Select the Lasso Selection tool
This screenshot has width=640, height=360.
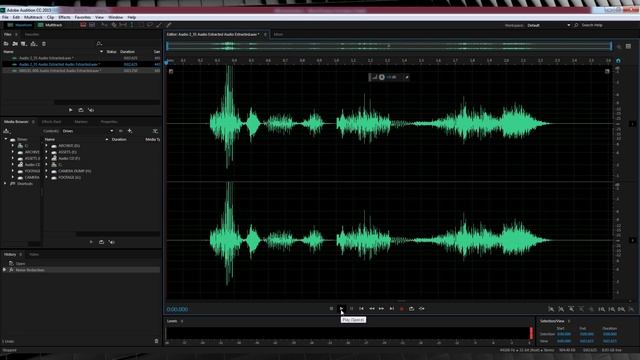150,25
